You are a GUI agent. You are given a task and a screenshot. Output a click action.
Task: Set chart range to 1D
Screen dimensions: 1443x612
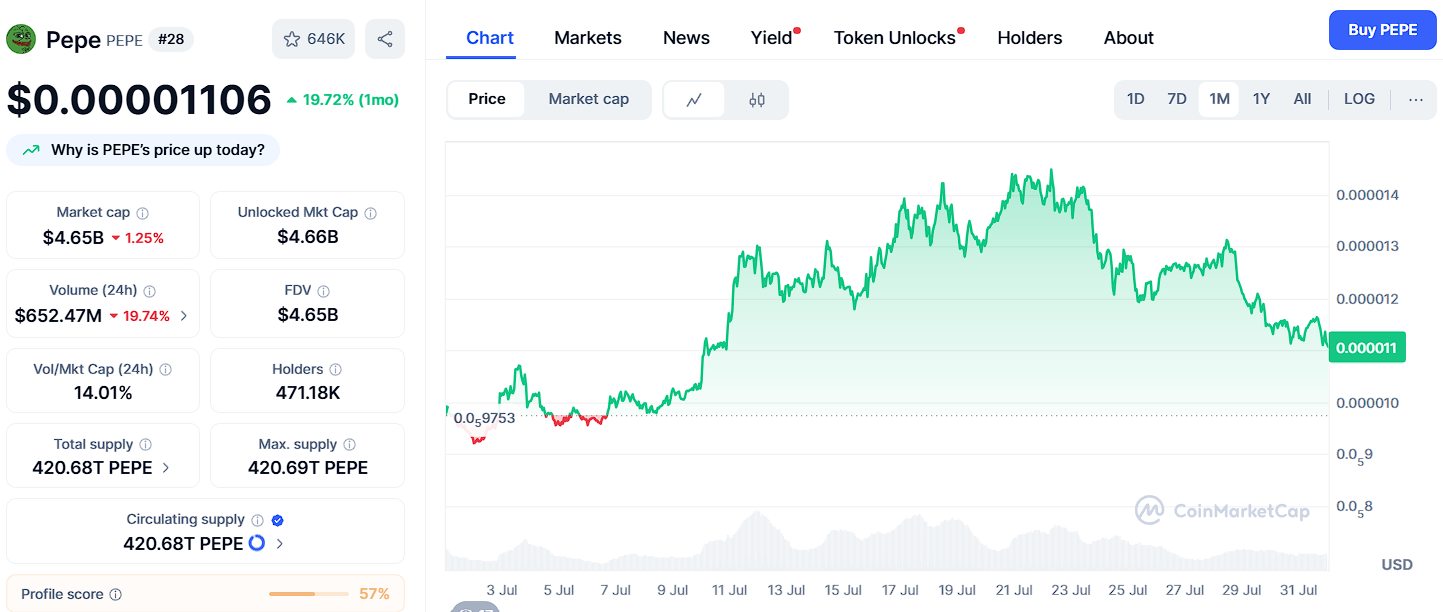point(1136,99)
